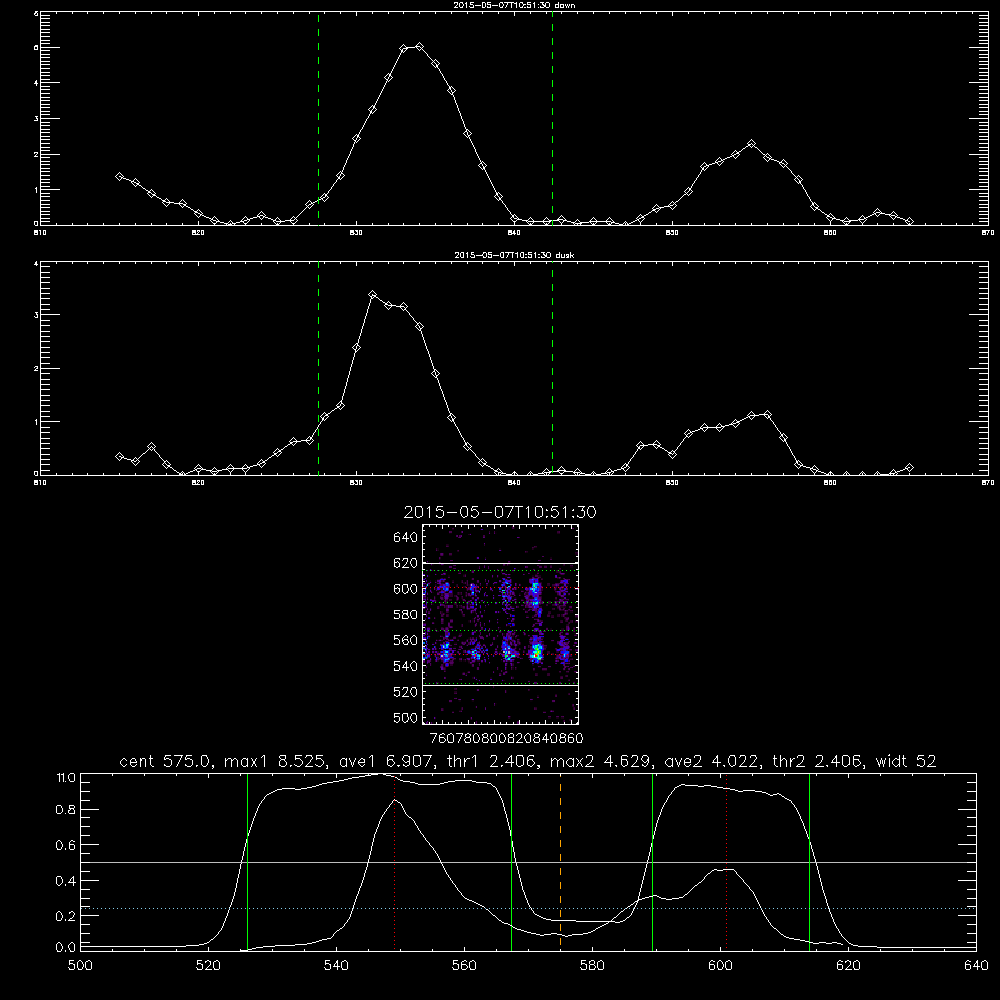Image resolution: width=1000 pixels, height=1000 pixels.
Task: Click the highest diamond point of the dusk curve
Action: (x=372, y=295)
